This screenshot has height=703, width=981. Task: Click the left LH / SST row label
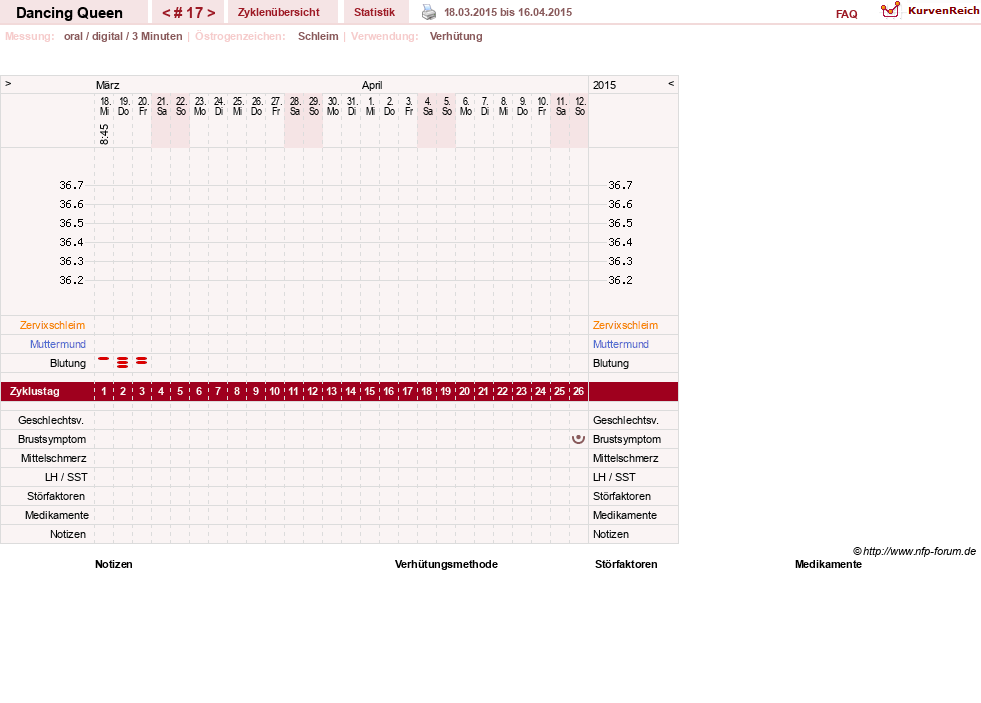66,477
